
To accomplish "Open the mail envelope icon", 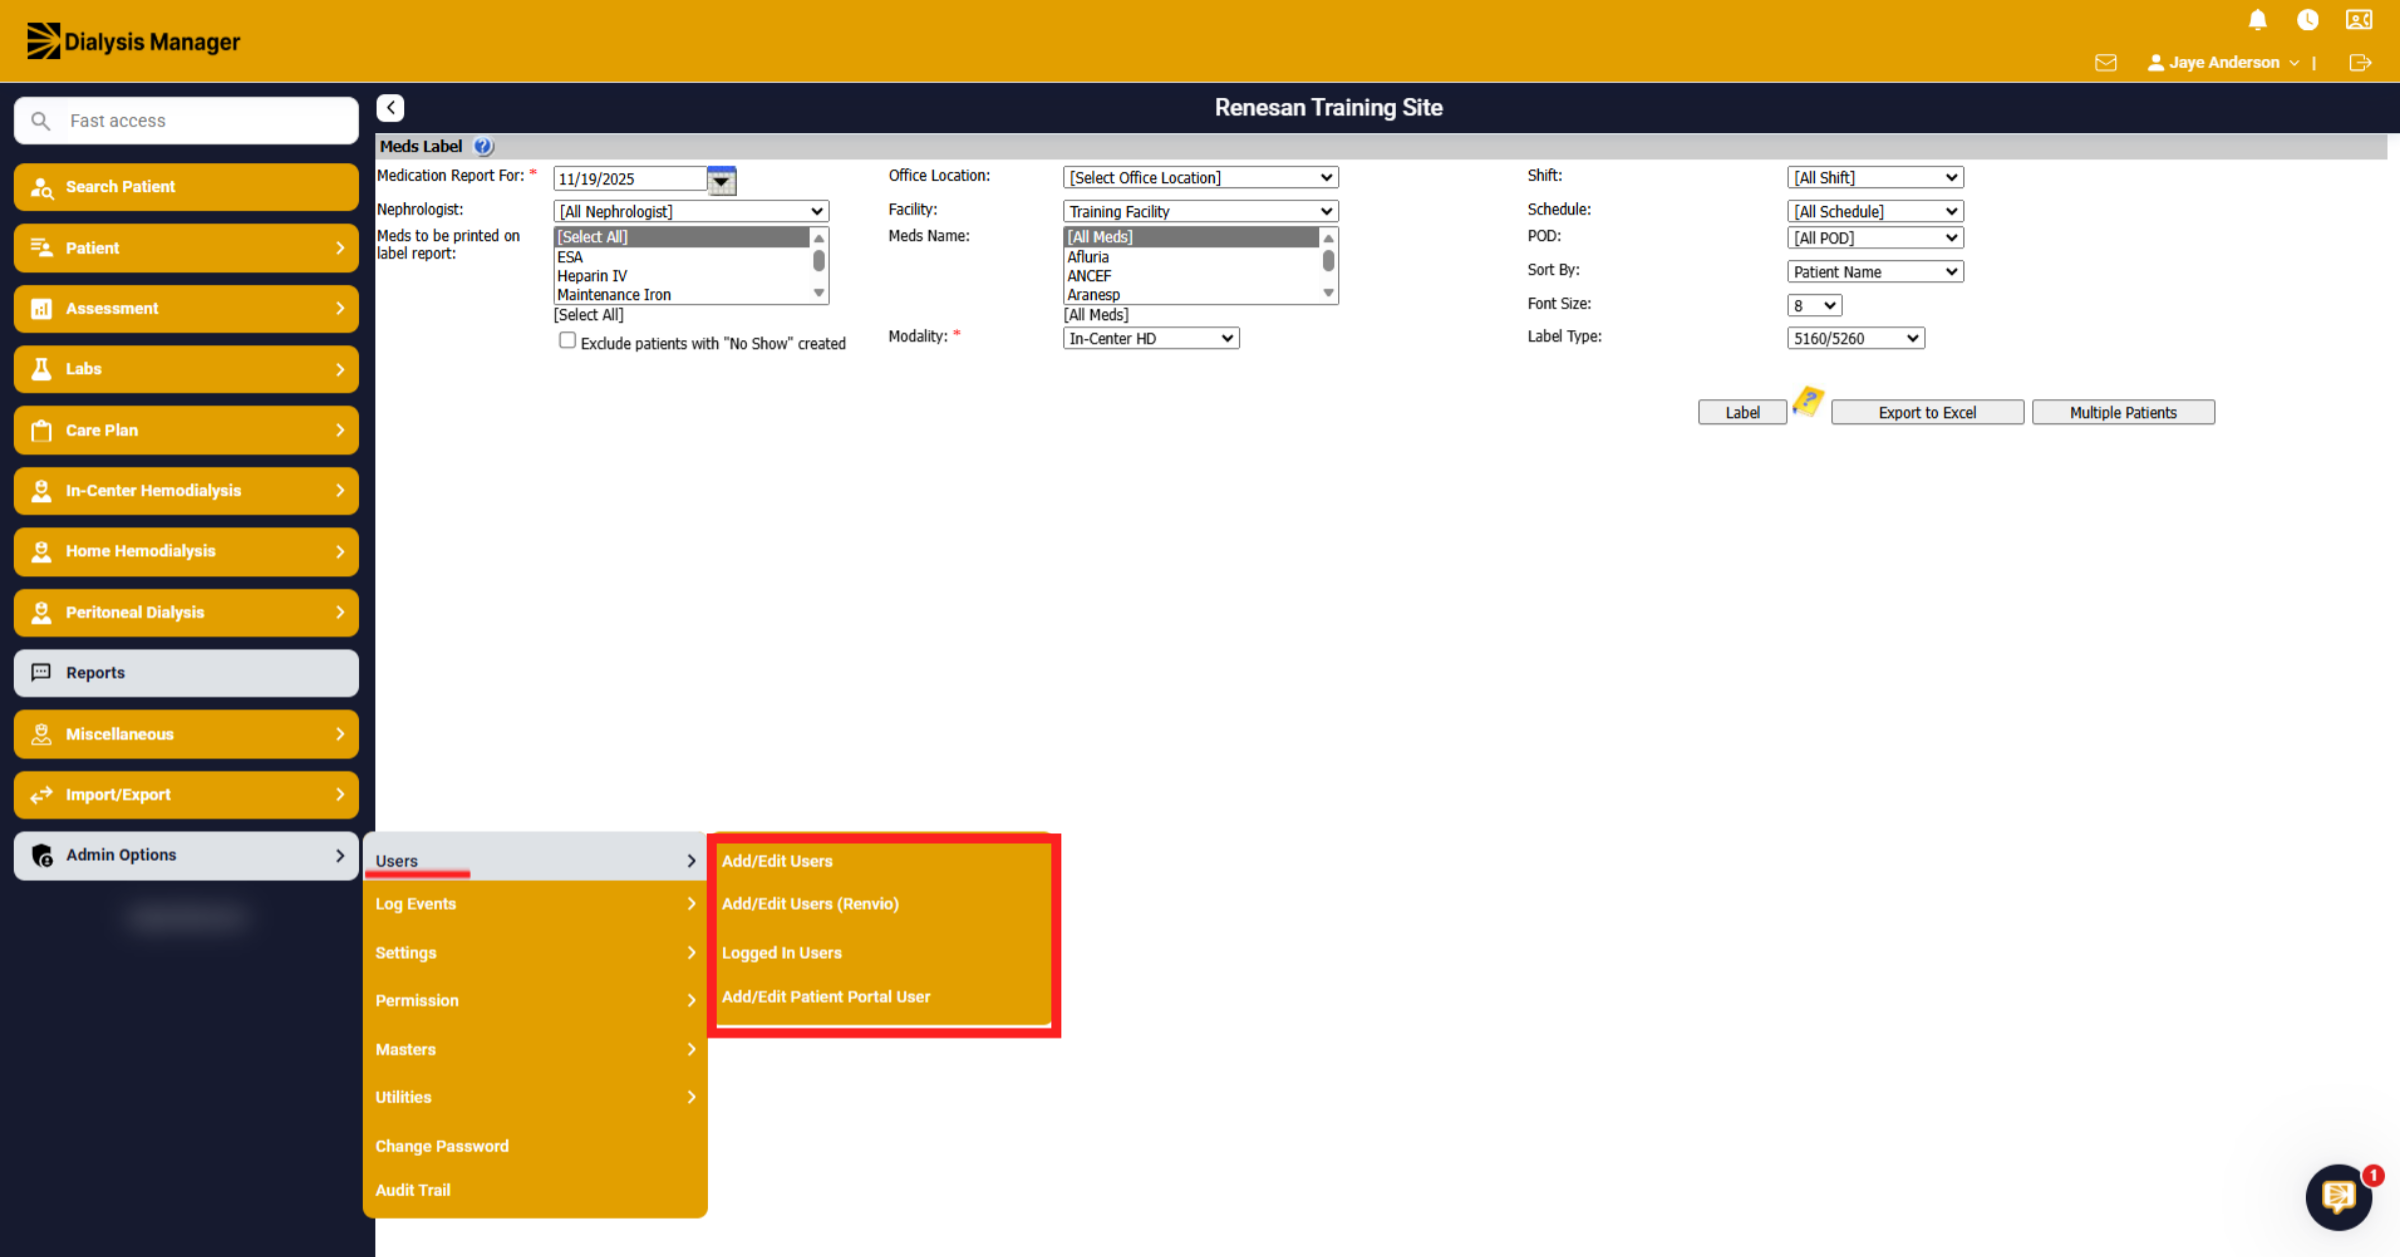I will tap(2105, 62).
